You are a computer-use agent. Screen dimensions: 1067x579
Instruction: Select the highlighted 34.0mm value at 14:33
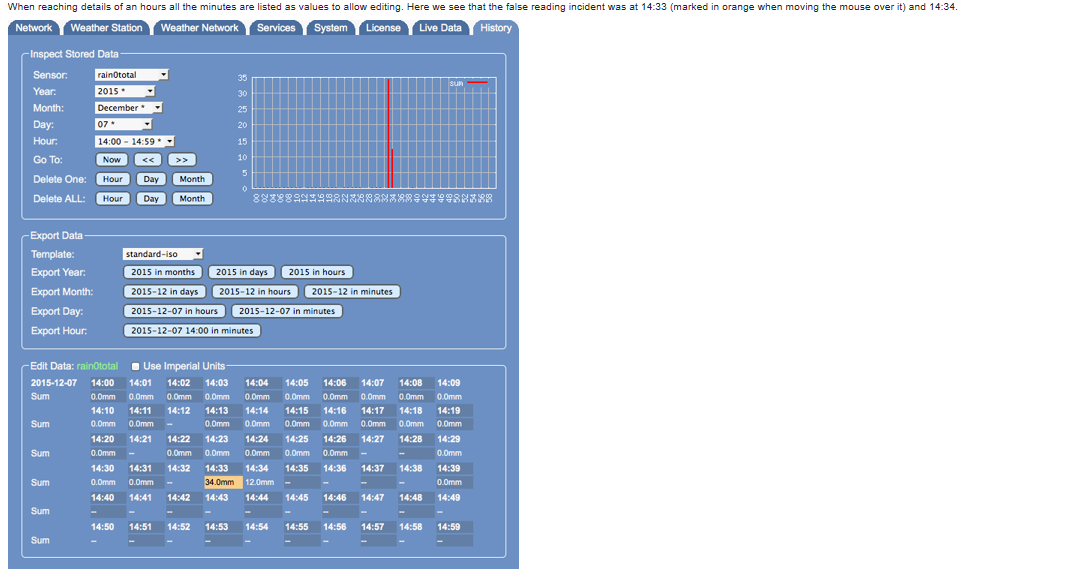[223, 482]
